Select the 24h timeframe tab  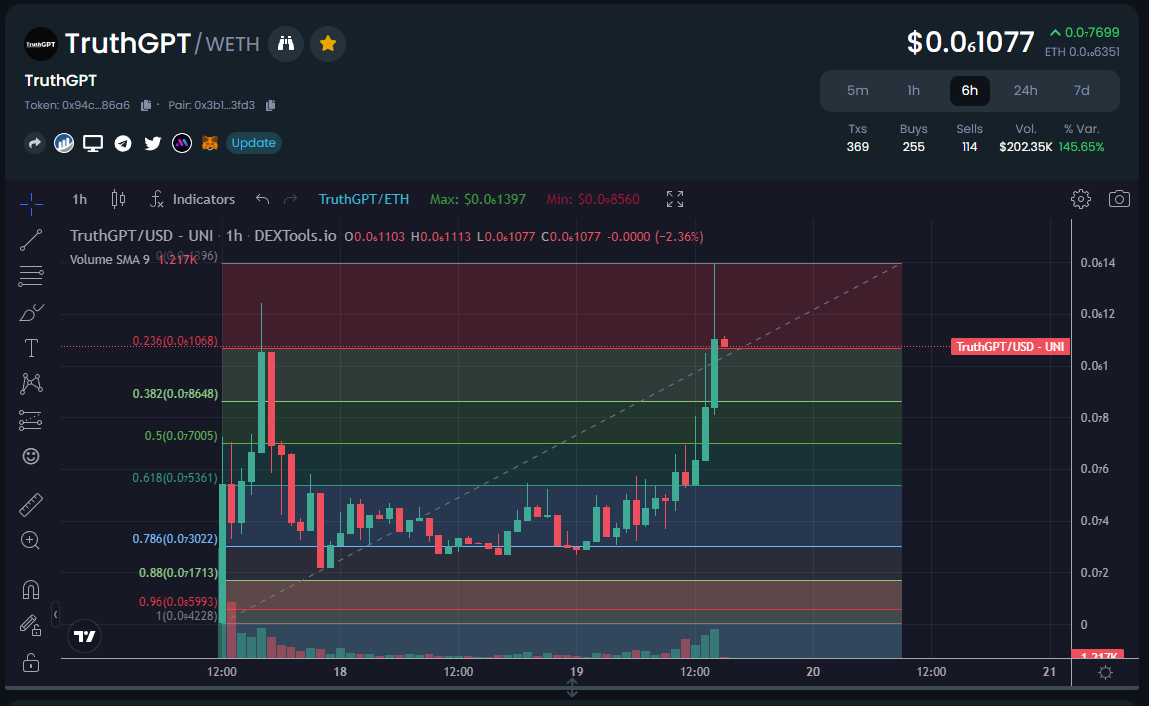point(1025,91)
